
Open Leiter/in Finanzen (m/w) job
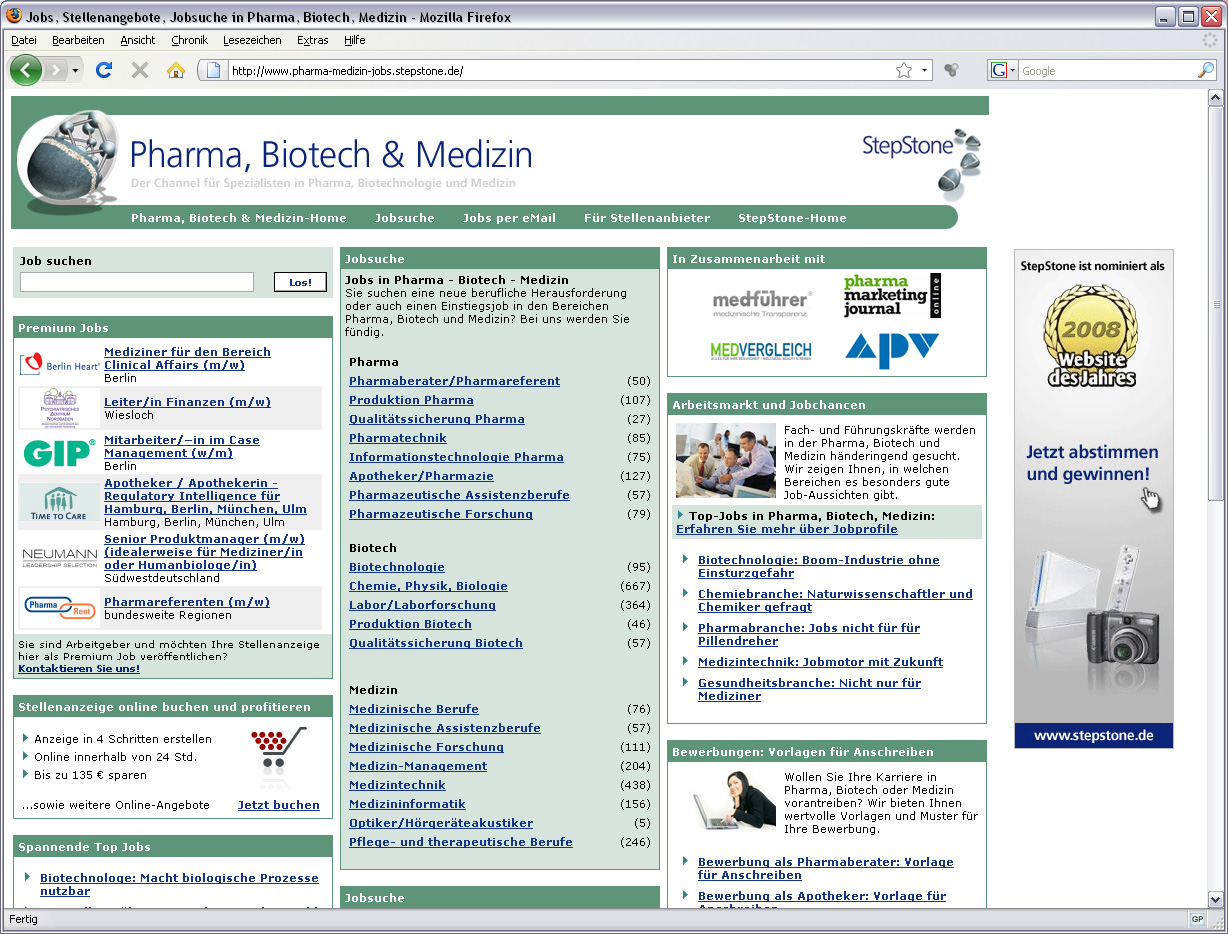click(187, 402)
